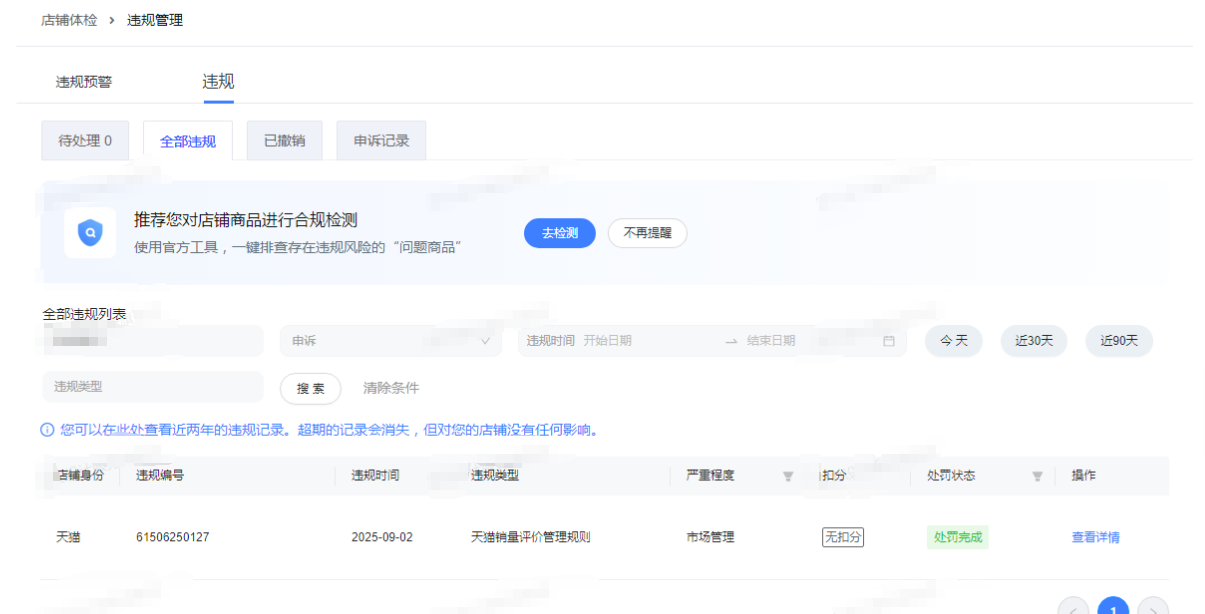Viewport: 1205px width, 614px height.
Task: Select the 今天 quick date filter
Action: pos(953,341)
